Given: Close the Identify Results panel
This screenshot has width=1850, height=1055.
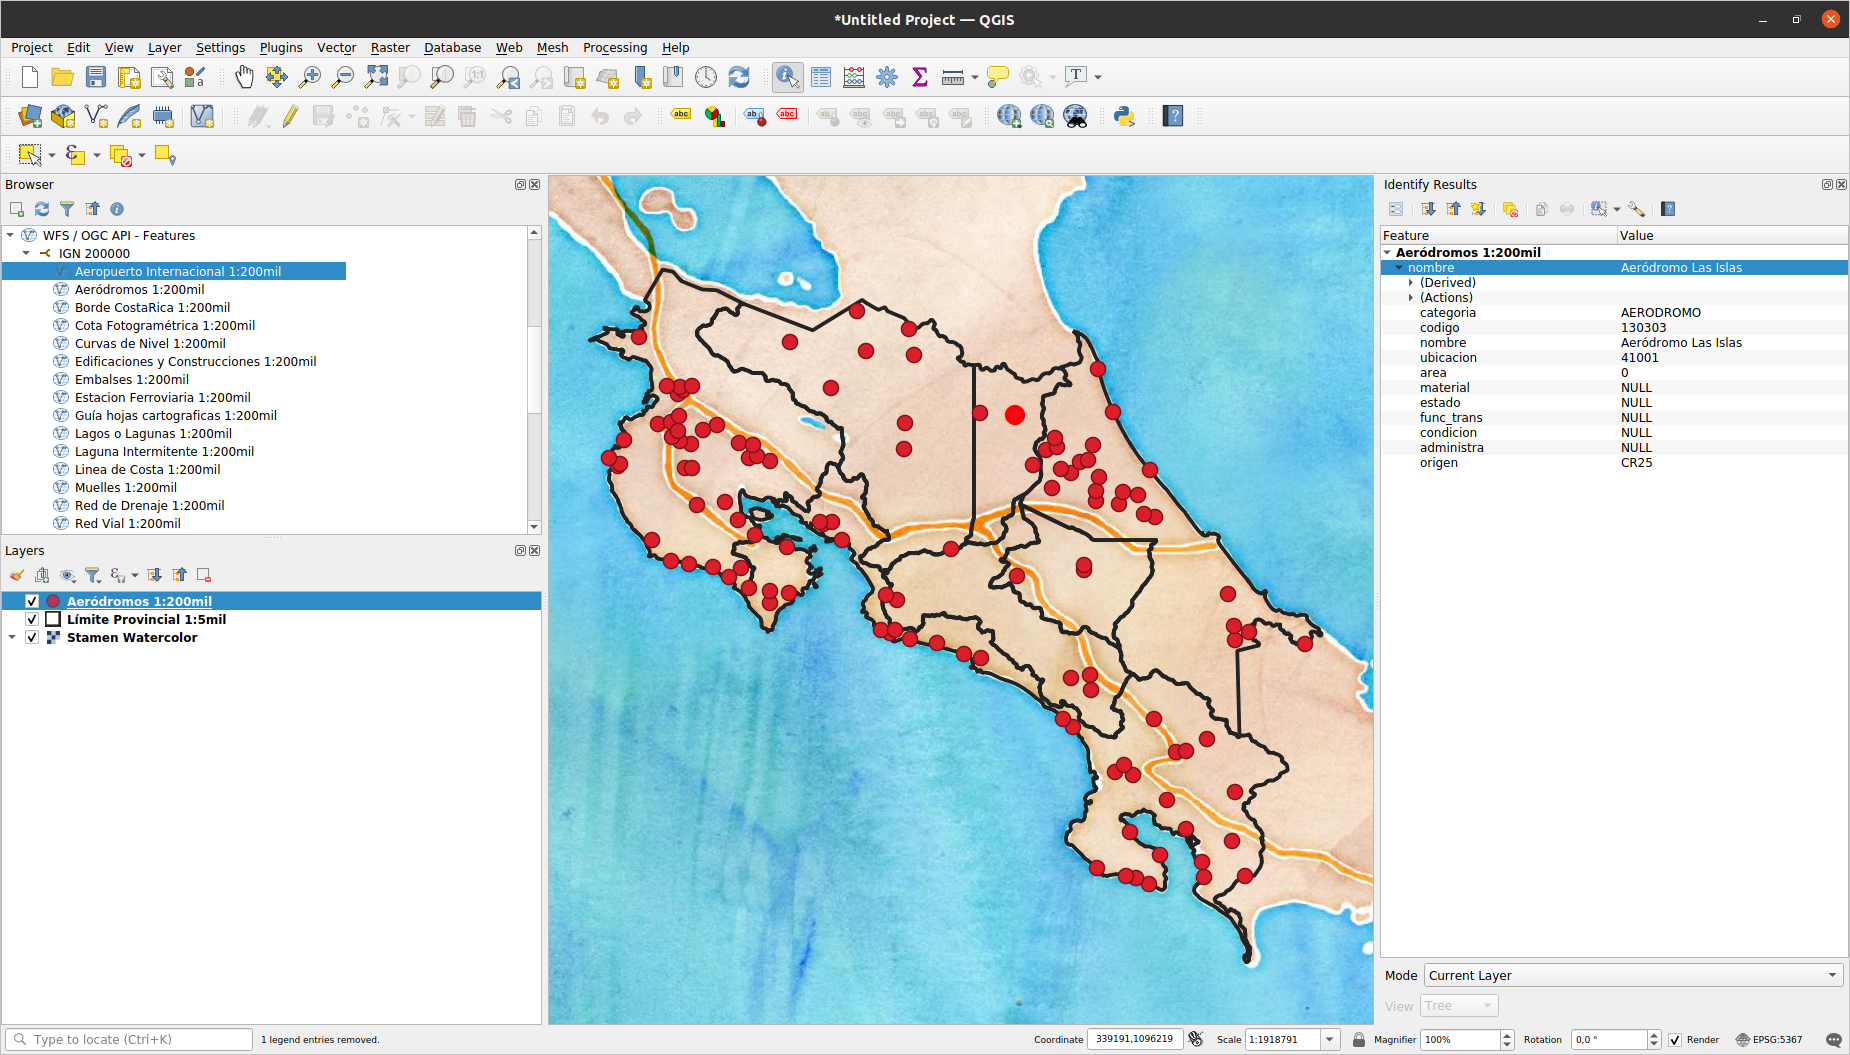Looking at the screenshot, I should click(1841, 184).
